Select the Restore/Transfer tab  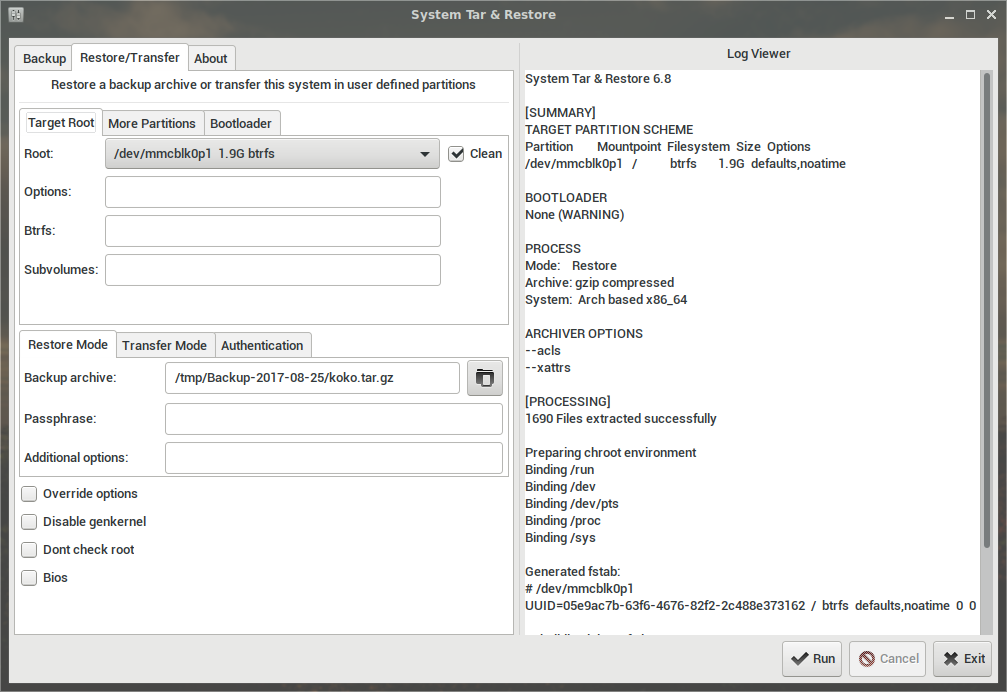point(130,58)
